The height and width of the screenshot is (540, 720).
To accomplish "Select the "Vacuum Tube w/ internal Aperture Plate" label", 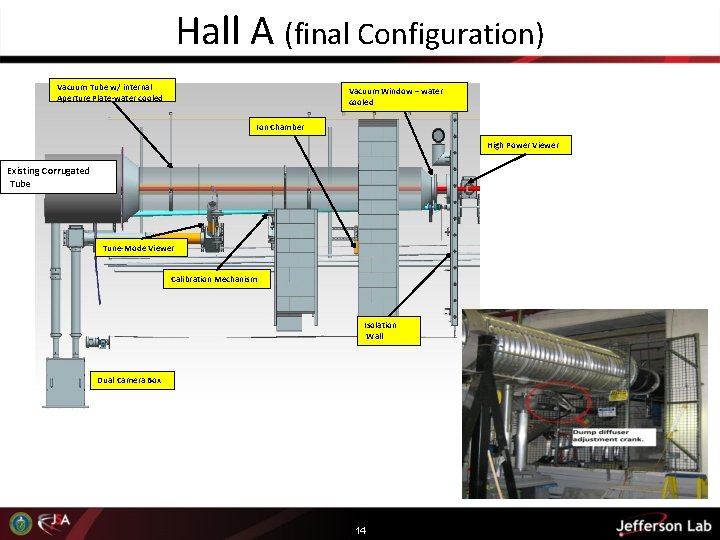I will pyautogui.click(x=112, y=90).
